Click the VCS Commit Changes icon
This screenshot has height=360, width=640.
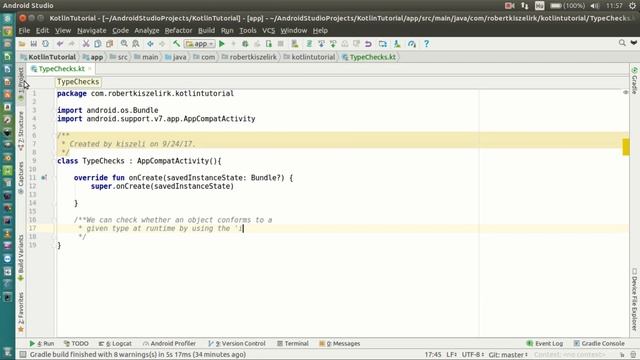333,44
